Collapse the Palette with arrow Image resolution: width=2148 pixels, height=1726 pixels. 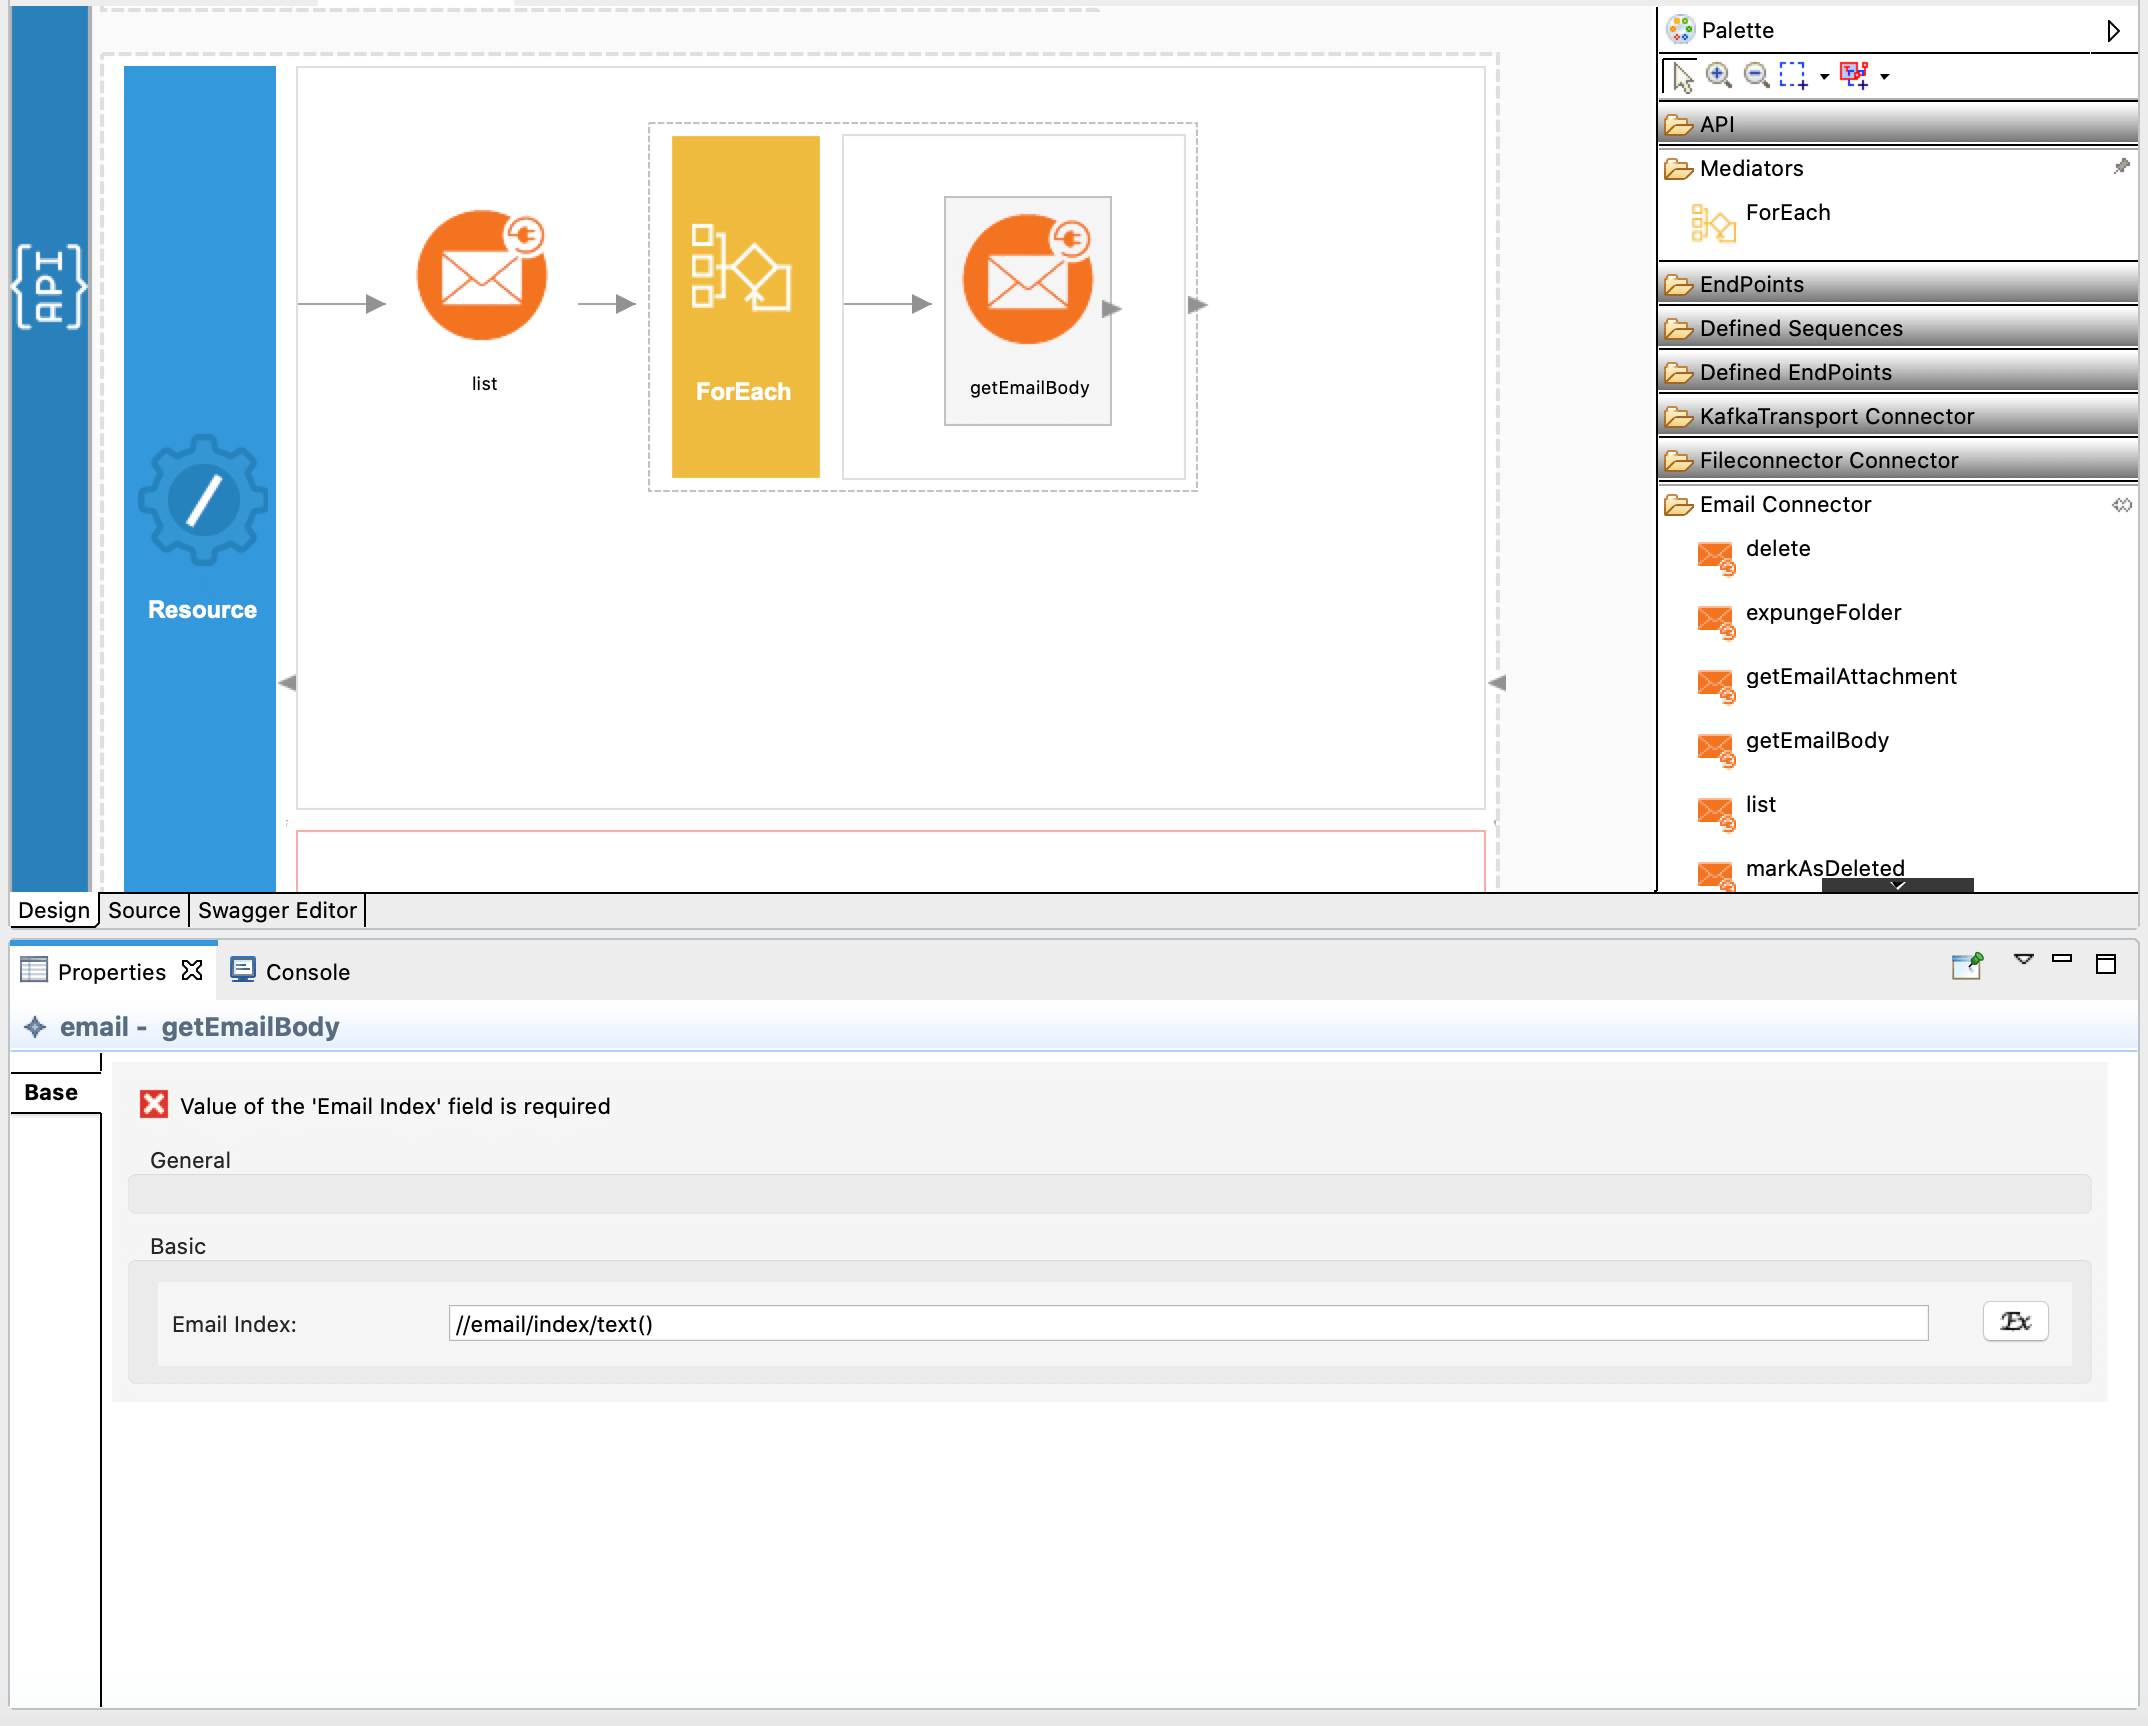(2113, 31)
